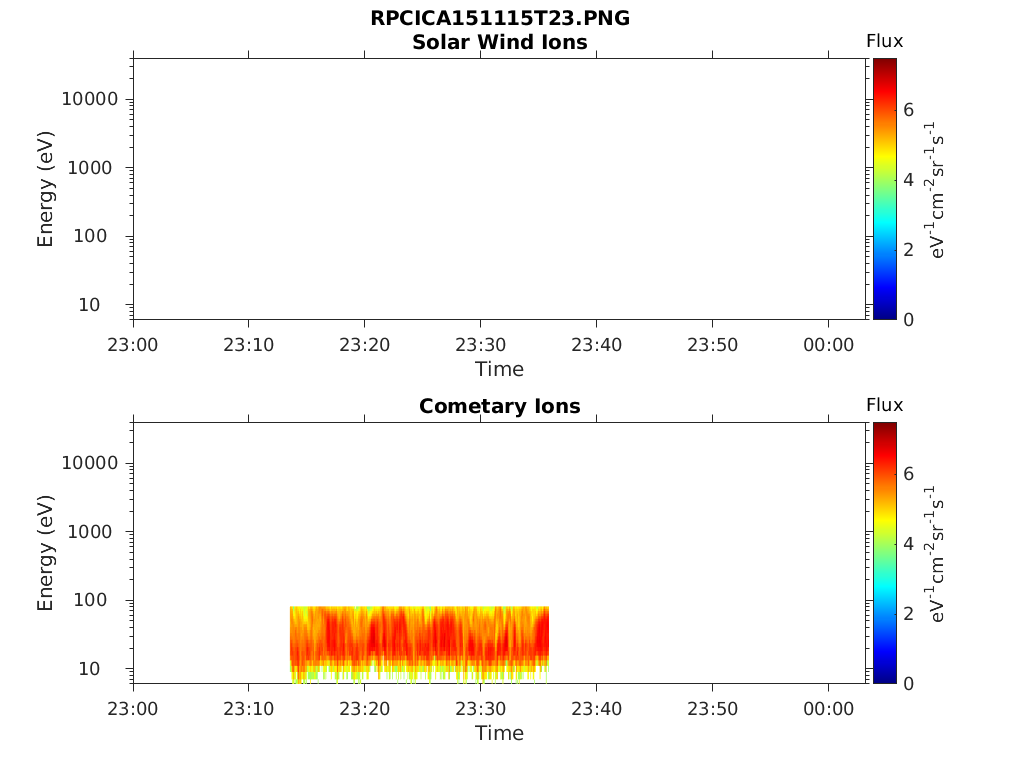Select the Cometary Ions plot title
The height and width of the screenshot is (768, 1024).
[x=500, y=406]
